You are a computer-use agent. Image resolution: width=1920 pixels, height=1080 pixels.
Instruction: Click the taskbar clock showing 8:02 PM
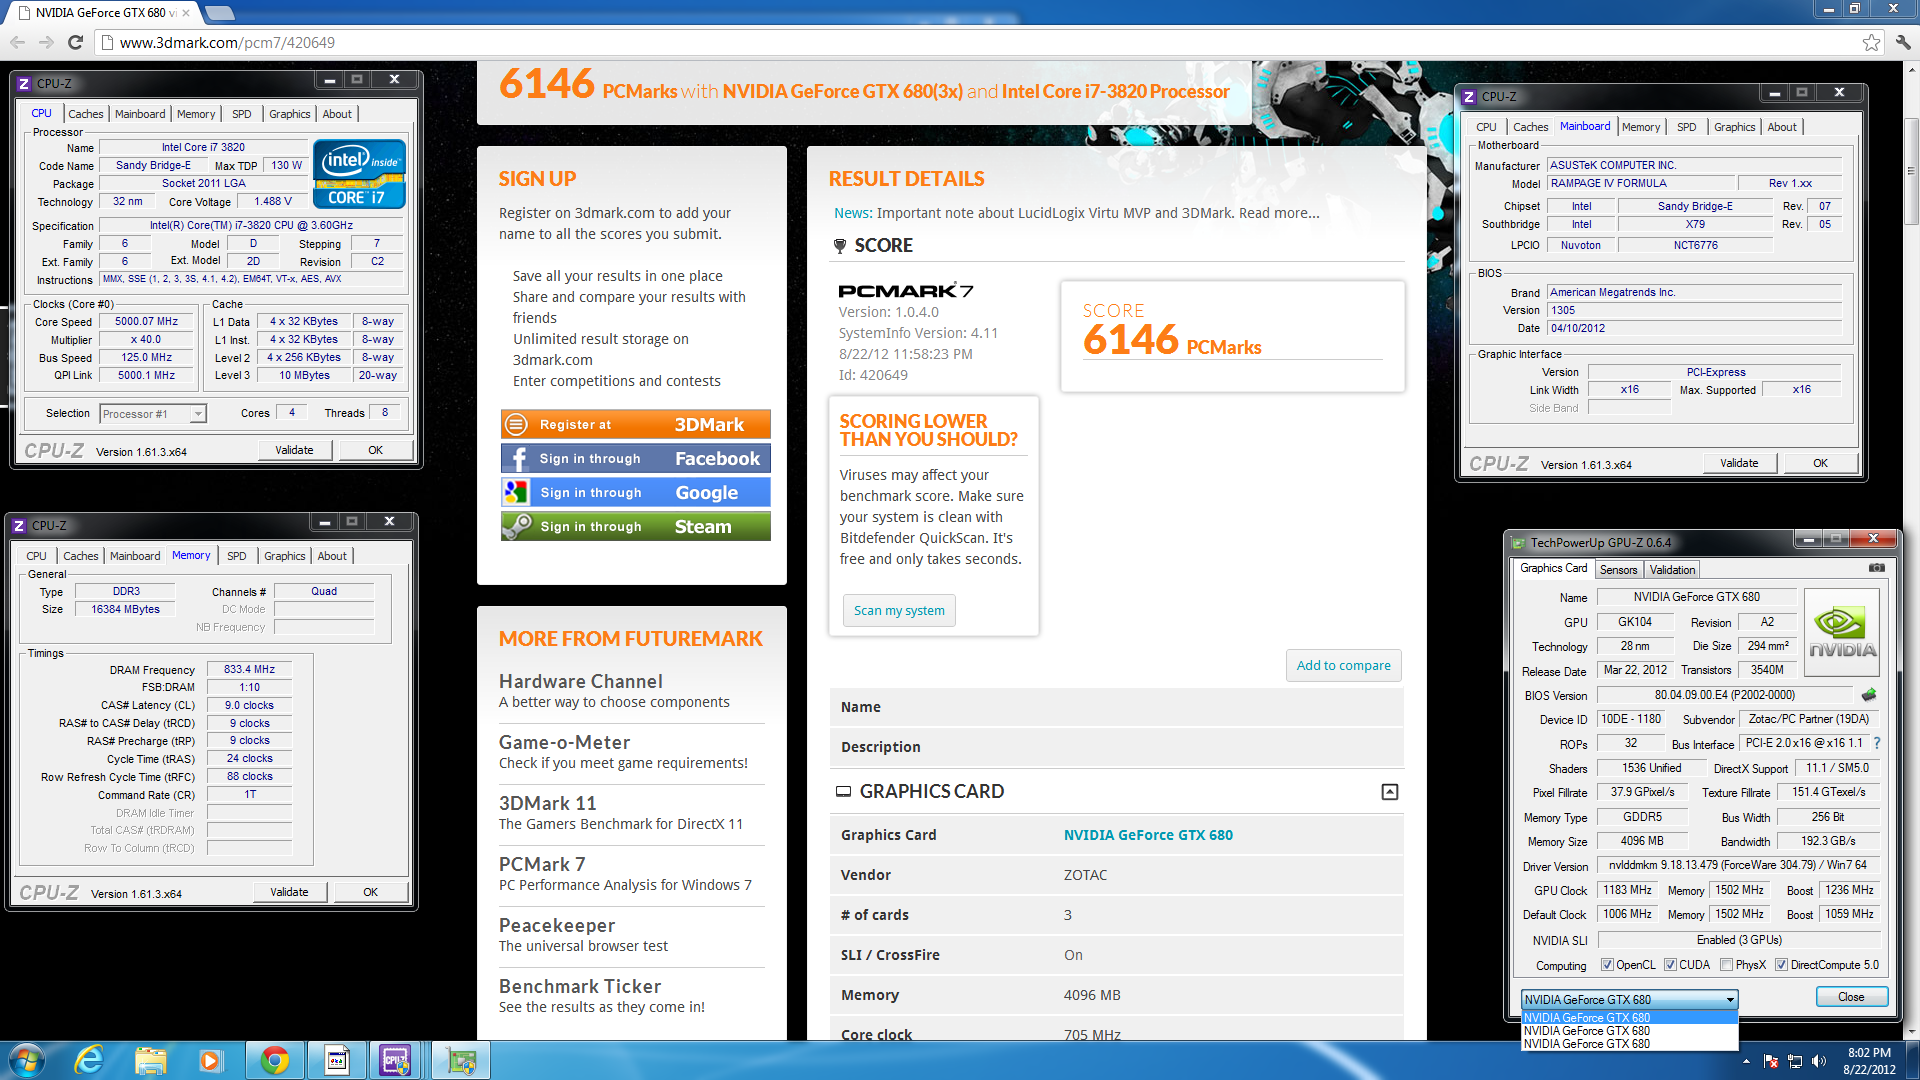[x=1869, y=1061]
